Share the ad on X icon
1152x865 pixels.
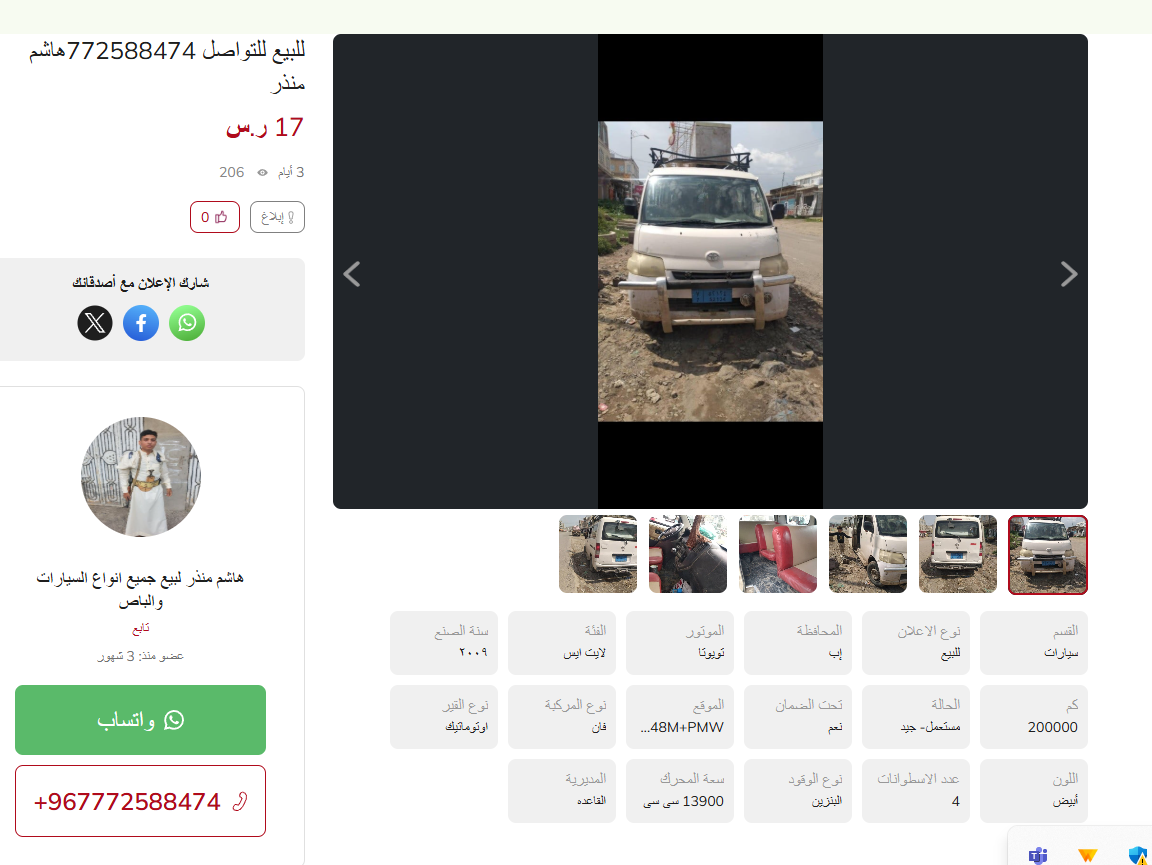tap(95, 323)
